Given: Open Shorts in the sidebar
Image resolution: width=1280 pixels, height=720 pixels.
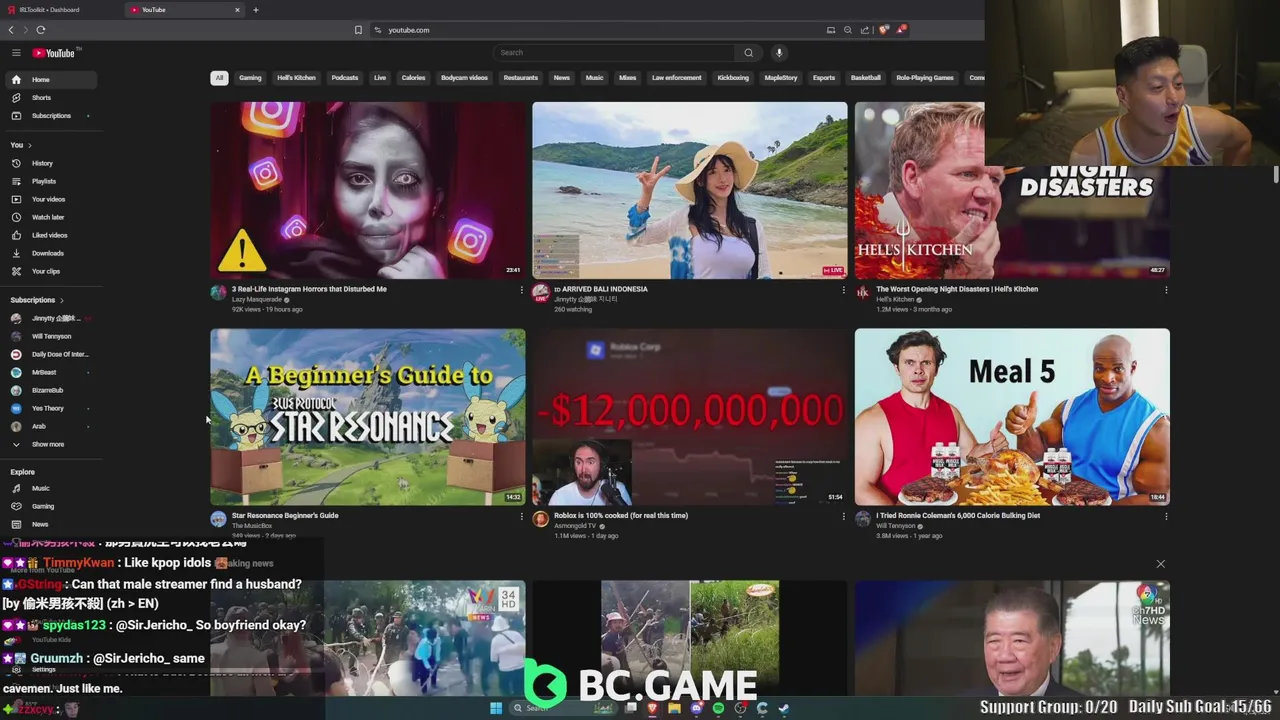Looking at the screenshot, I should point(51,98).
